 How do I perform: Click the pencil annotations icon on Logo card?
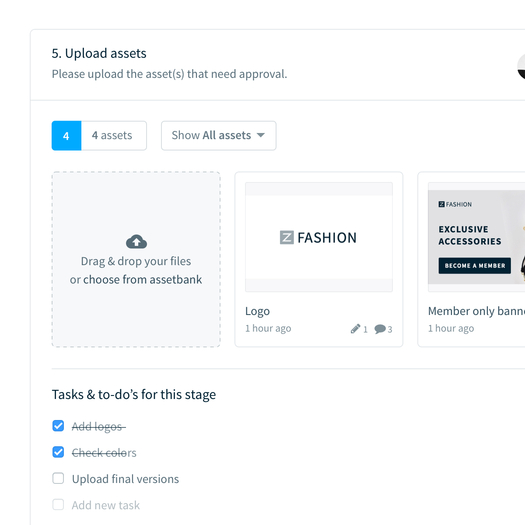[355, 329]
